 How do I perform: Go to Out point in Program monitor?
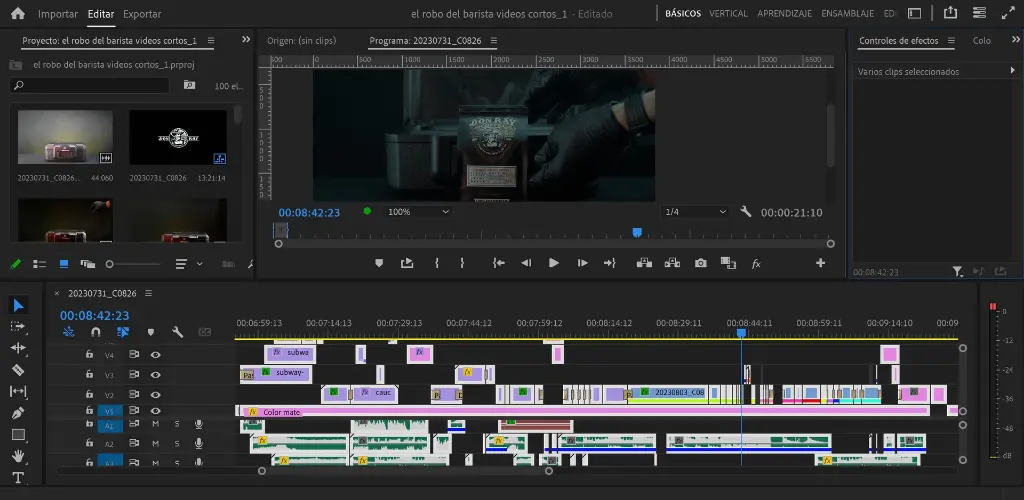pos(610,263)
